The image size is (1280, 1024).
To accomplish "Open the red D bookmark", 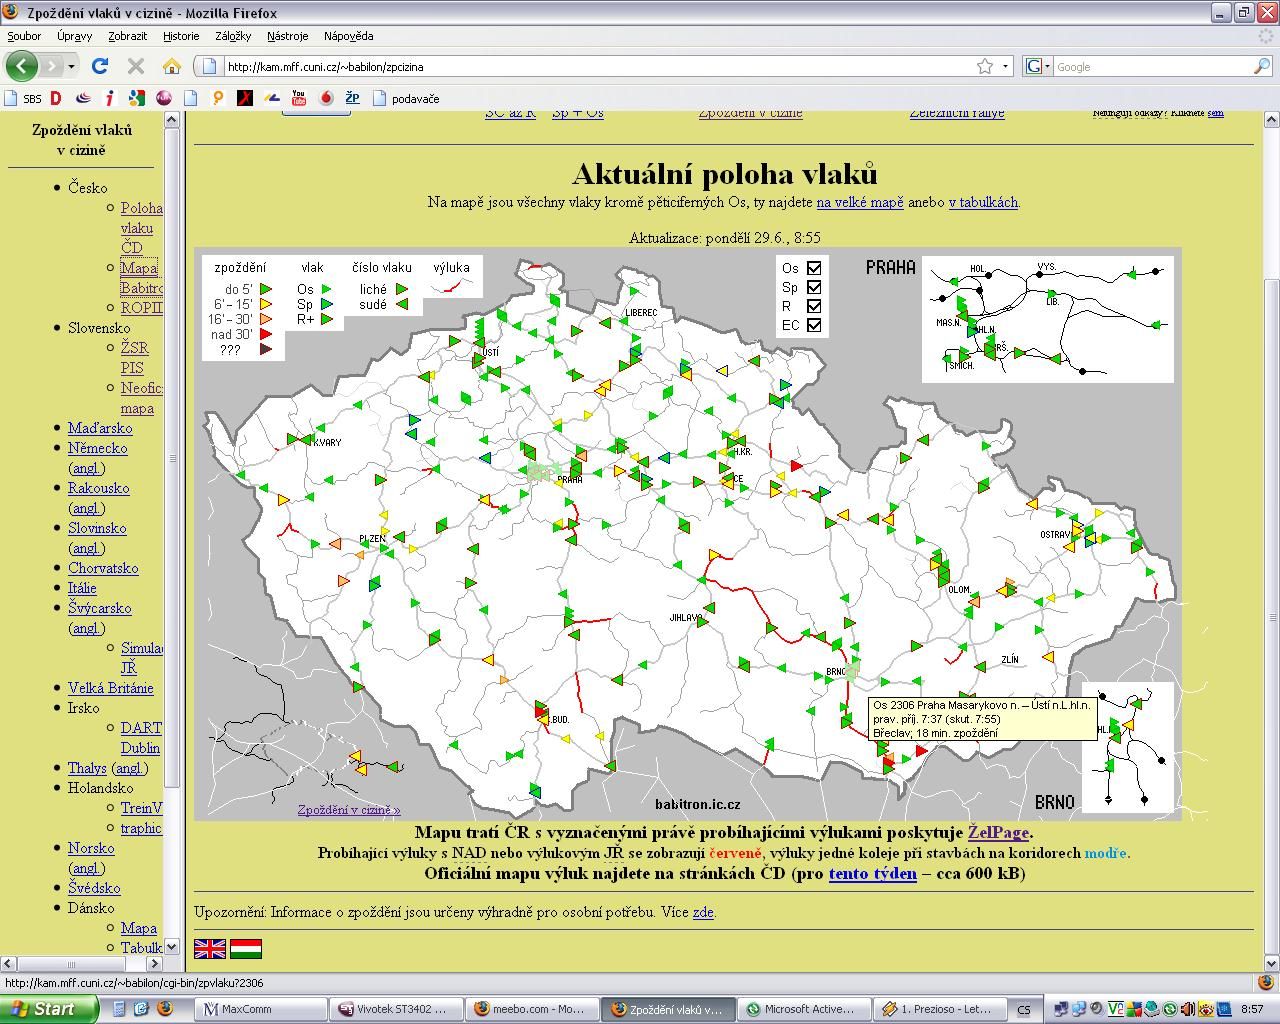I will [56, 98].
